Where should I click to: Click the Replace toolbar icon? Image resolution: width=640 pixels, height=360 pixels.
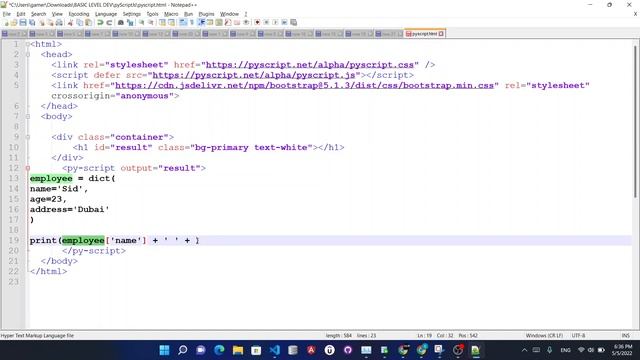[130, 22]
